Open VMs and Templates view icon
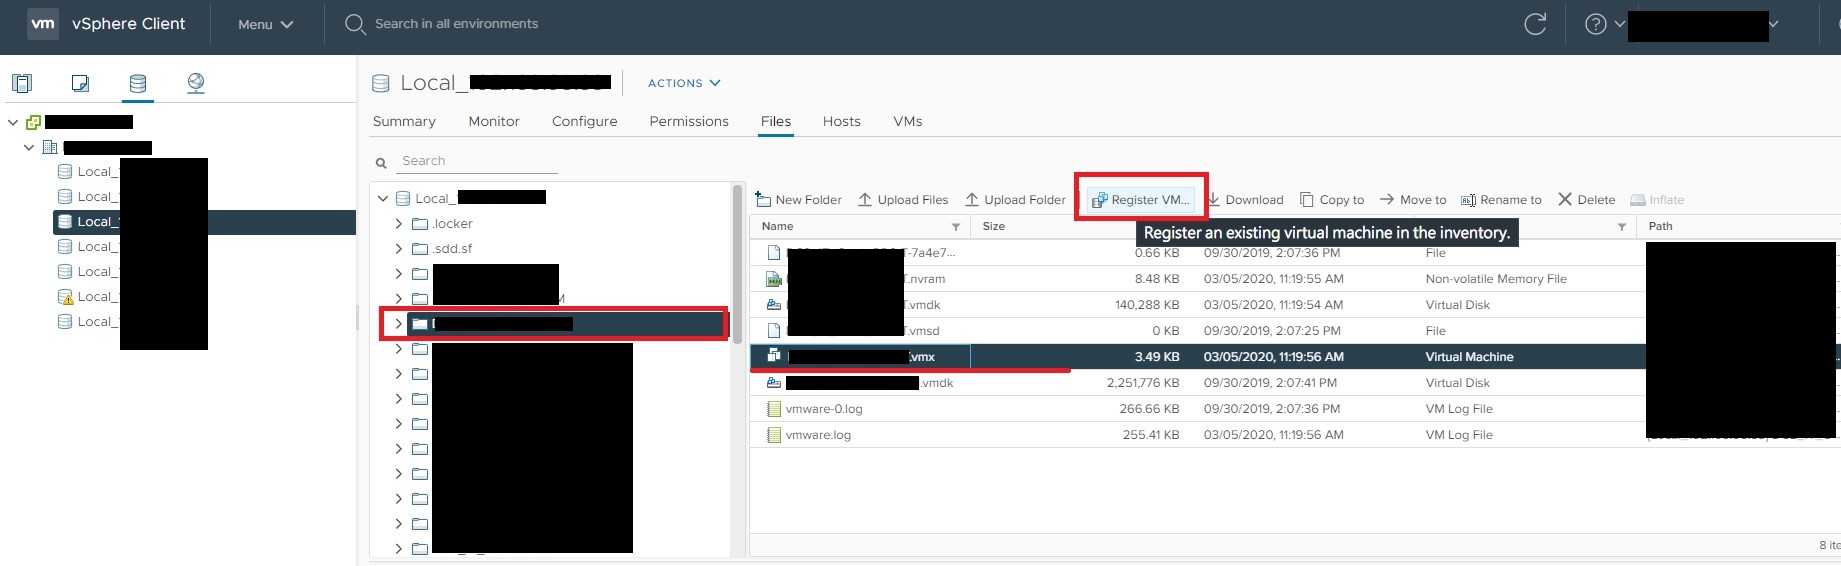 tap(81, 83)
